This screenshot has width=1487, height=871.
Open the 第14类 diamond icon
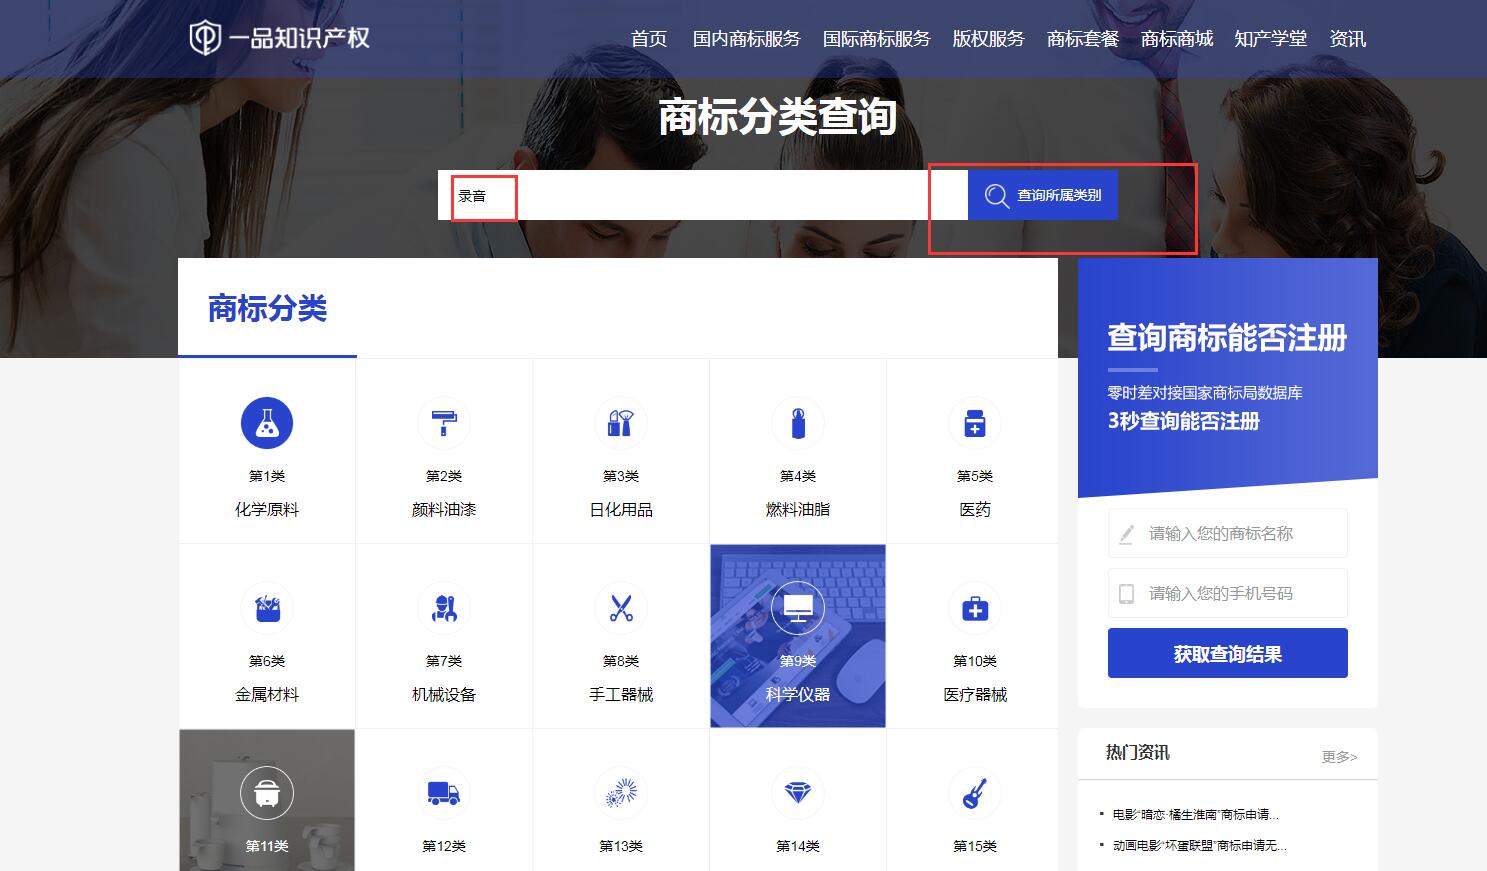[x=798, y=793]
